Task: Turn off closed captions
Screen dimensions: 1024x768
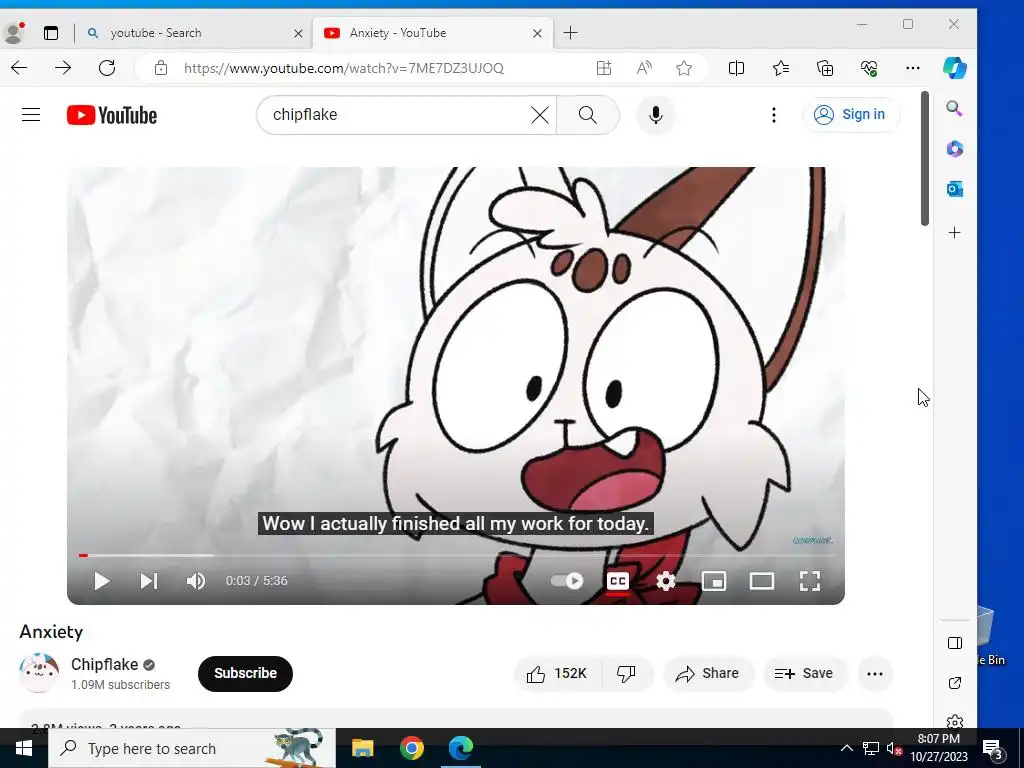Action: pyautogui.click(x=618, y=581)
